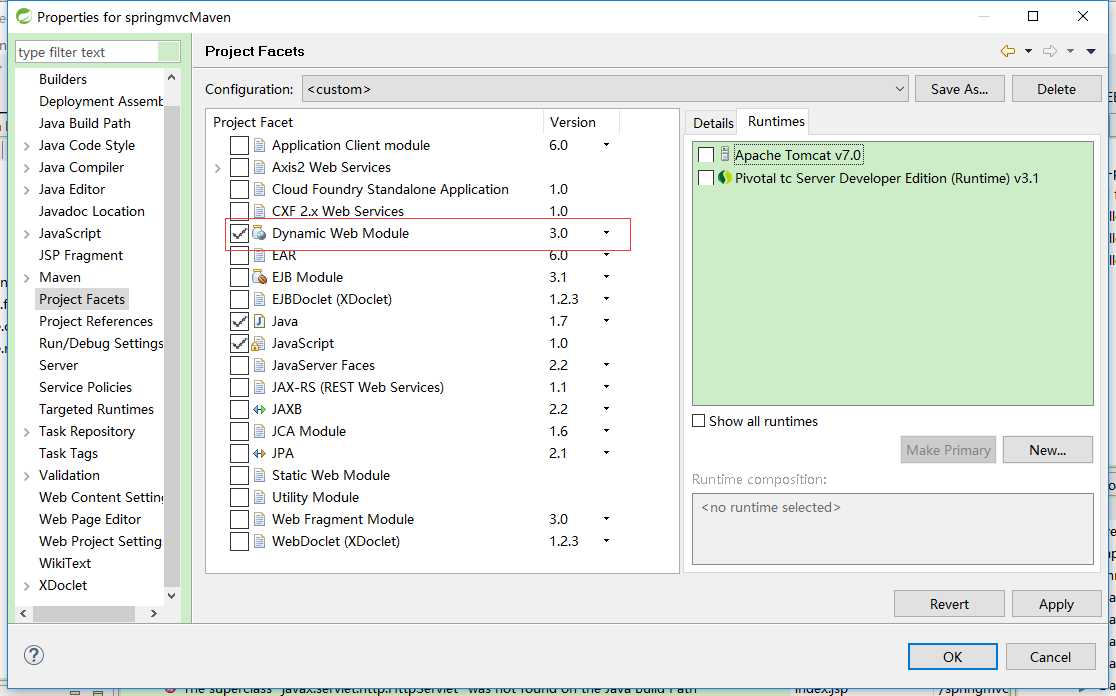Click the Apache Tomcat v7.0 server icon
1116x696 pixels.
tap(725, 154)
